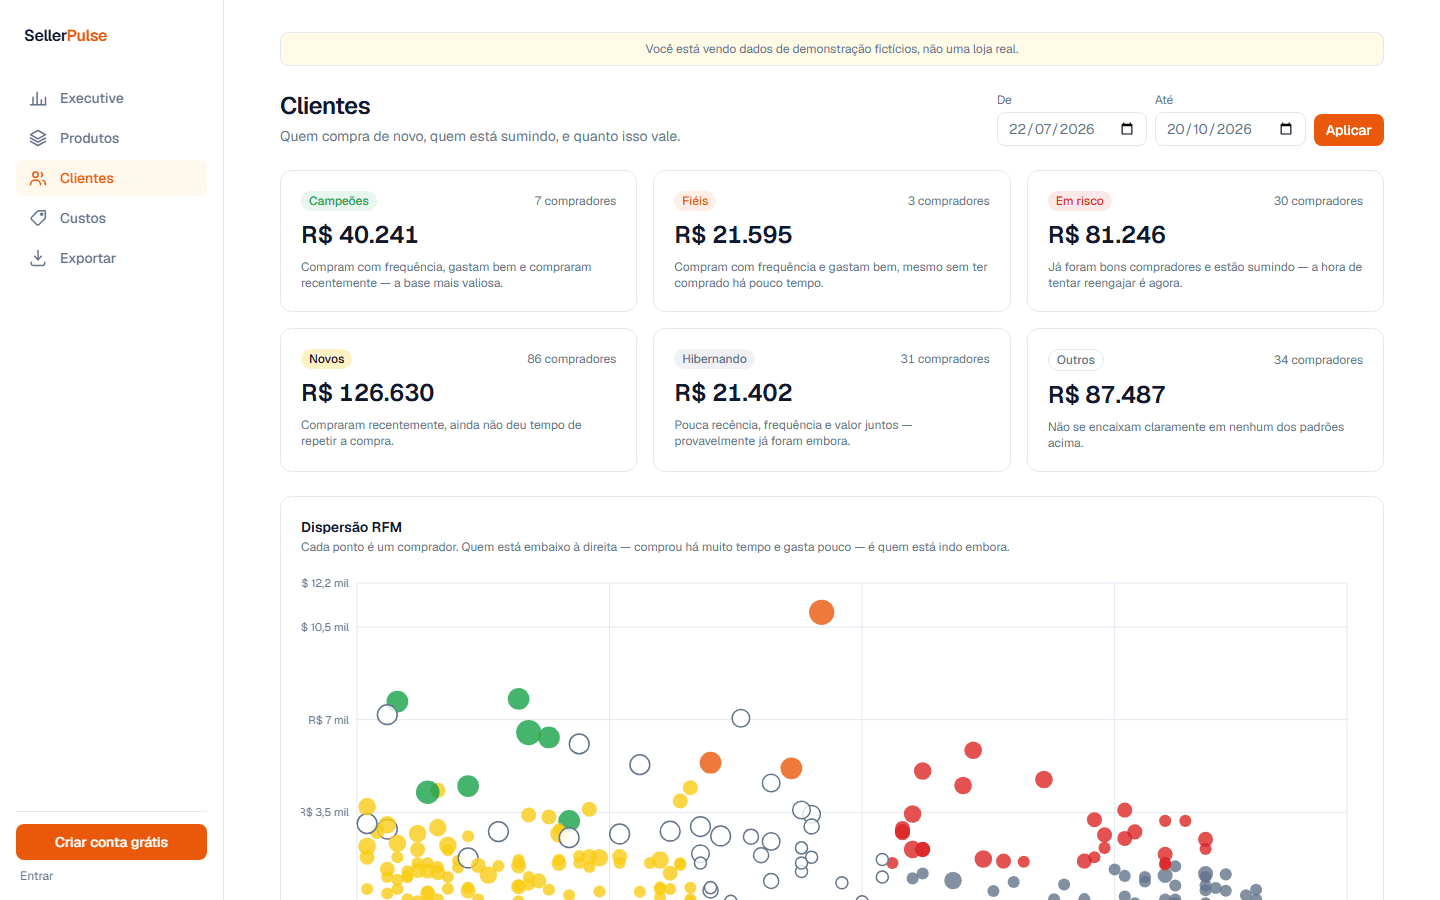This screenshot has height=900, width=1440.
Task: Click the Custos tag icon
Action: click(x=38, y=218)
